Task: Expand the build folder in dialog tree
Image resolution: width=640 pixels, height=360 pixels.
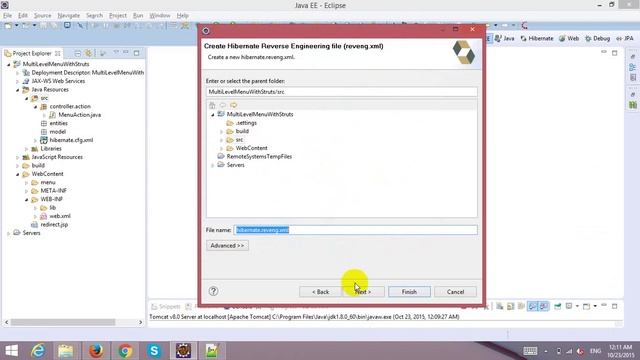Action: (x=222, y=131)
